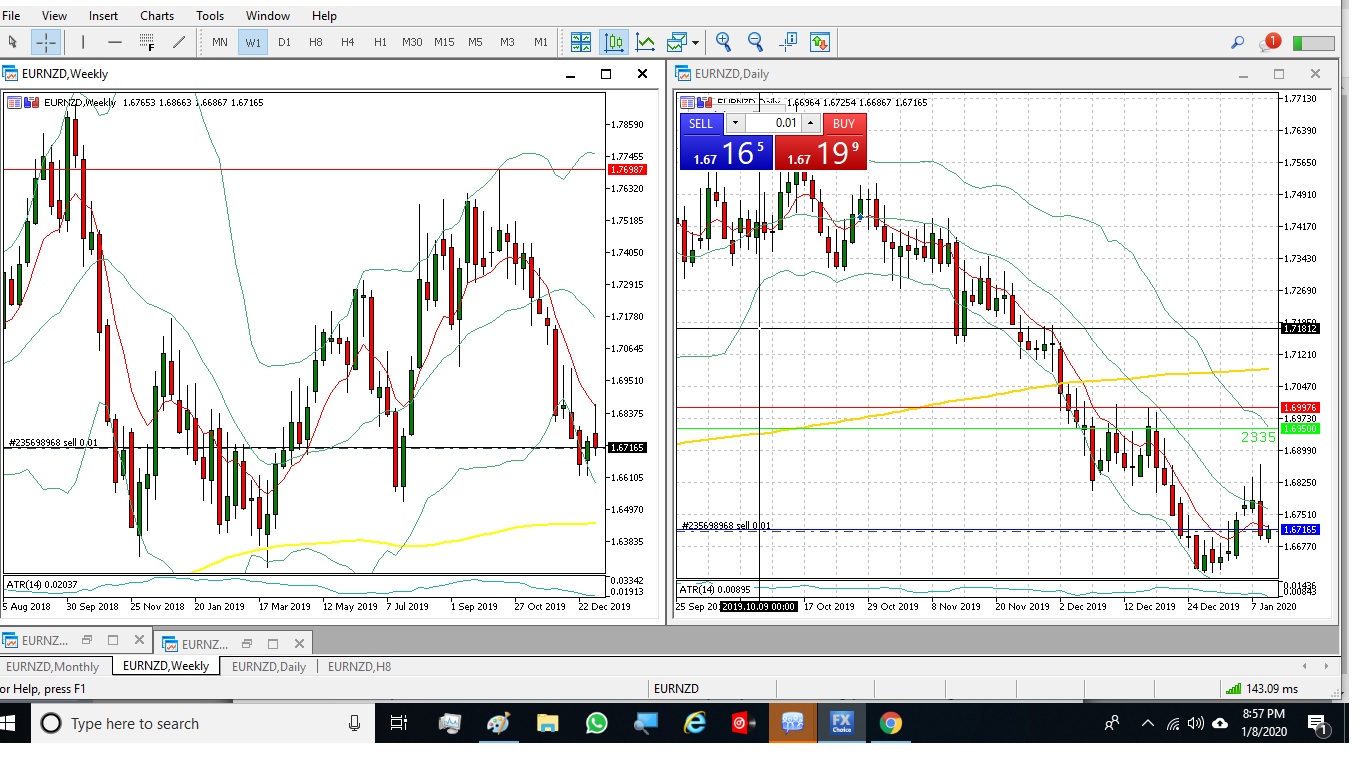Viewport: 1366px width, 768px height.
Task: Open the red notification badge icon
Action: pos(1270,42)
